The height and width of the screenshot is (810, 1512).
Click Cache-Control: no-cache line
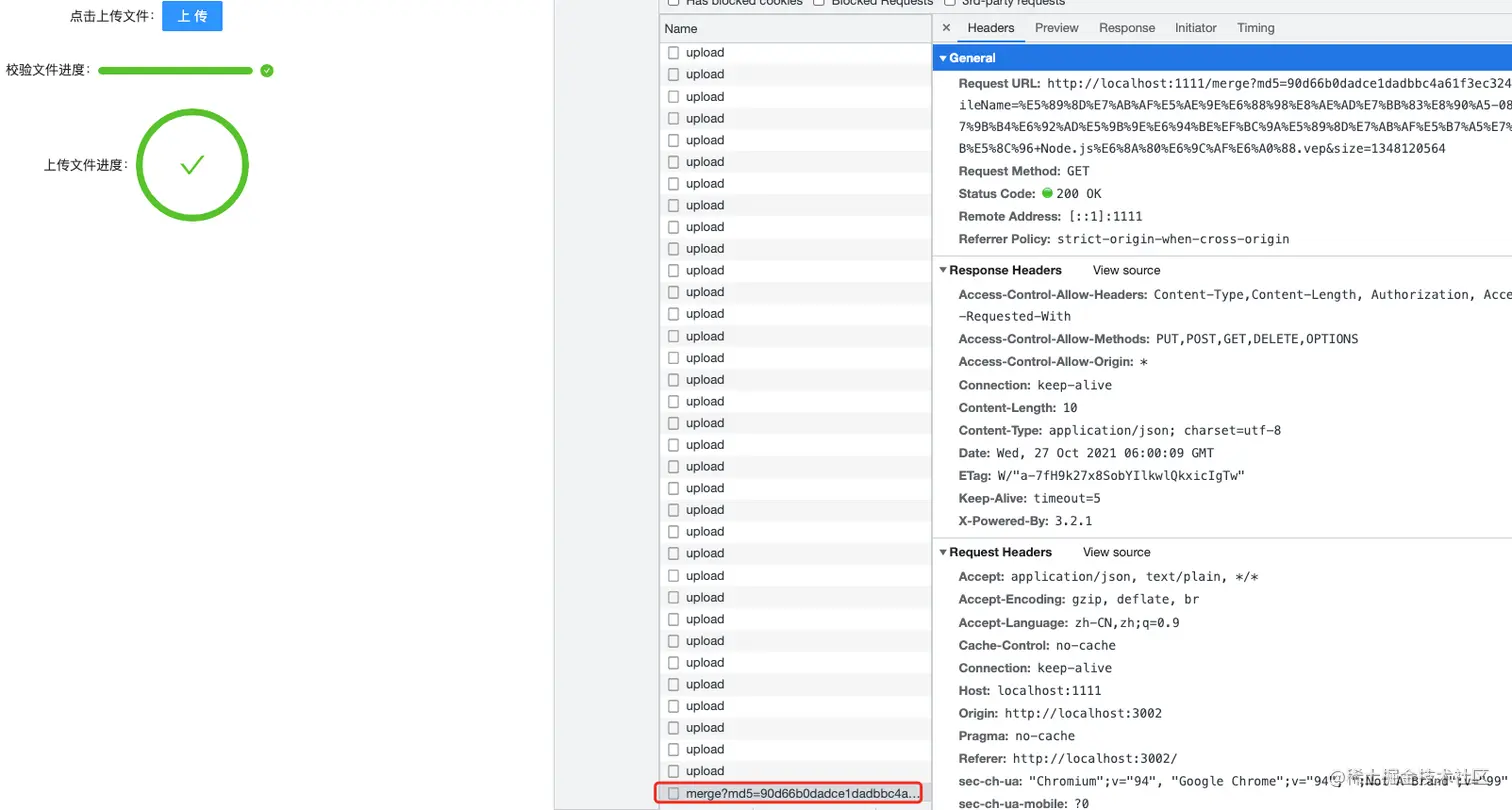point(1037,645)
